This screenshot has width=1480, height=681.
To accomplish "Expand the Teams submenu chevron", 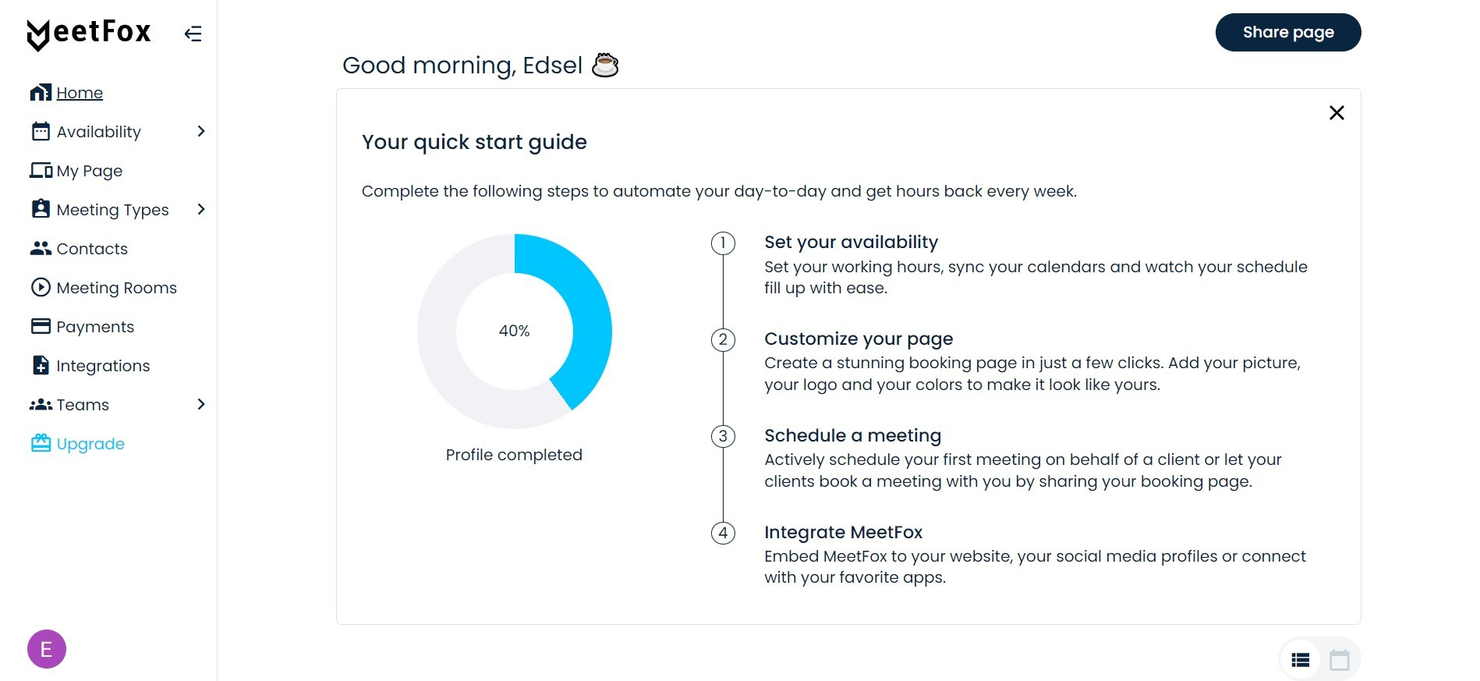I will [x=200, y=404].
